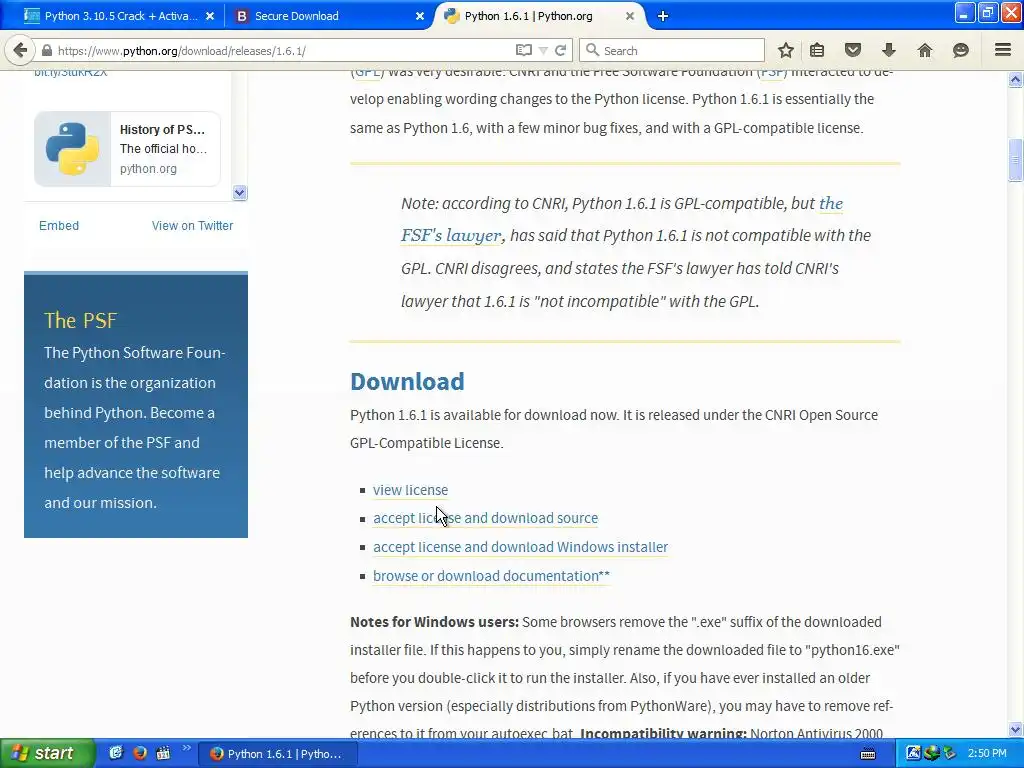Click the python.org text in tweet card

pos(148,168)
